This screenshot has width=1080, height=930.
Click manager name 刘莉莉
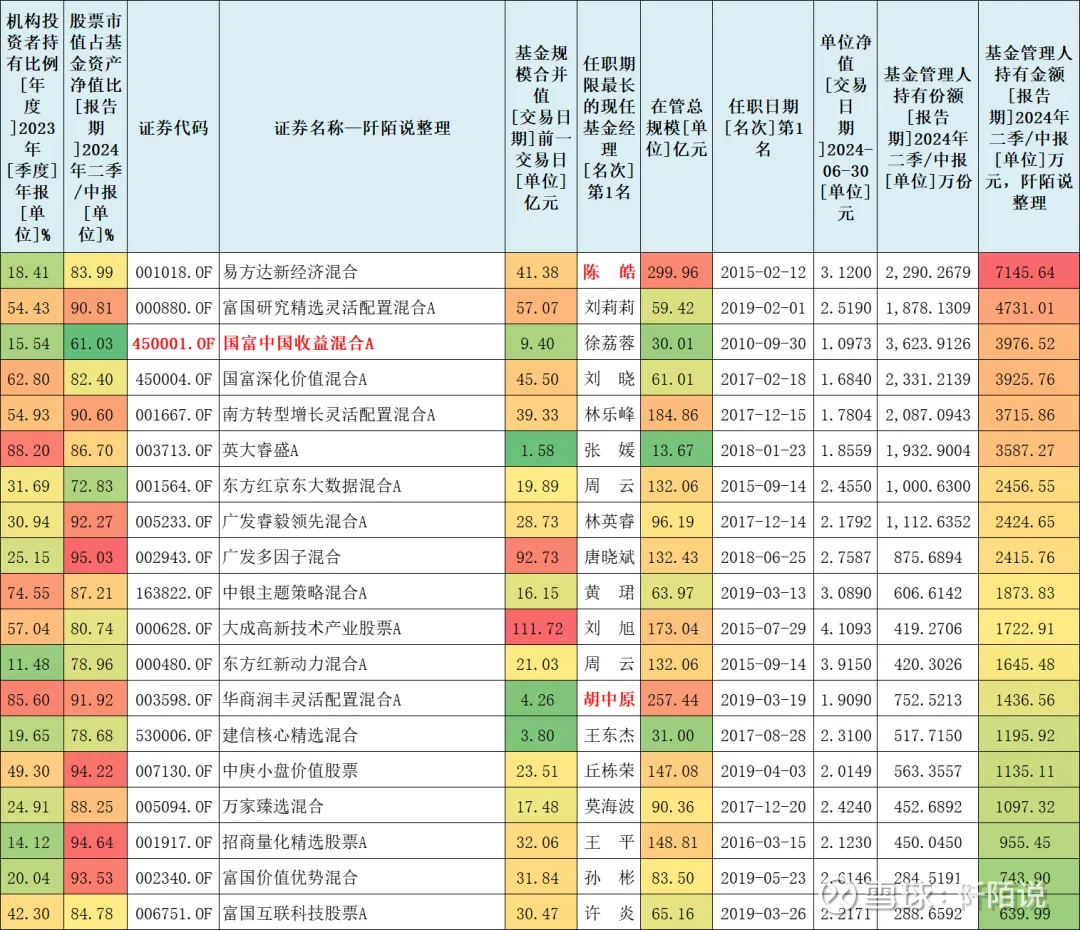[x=609, y=308]
